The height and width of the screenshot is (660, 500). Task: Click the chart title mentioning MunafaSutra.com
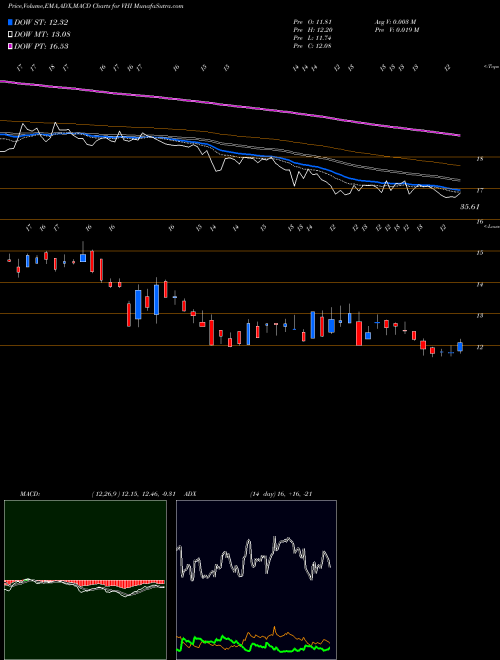tap(96, 7)
